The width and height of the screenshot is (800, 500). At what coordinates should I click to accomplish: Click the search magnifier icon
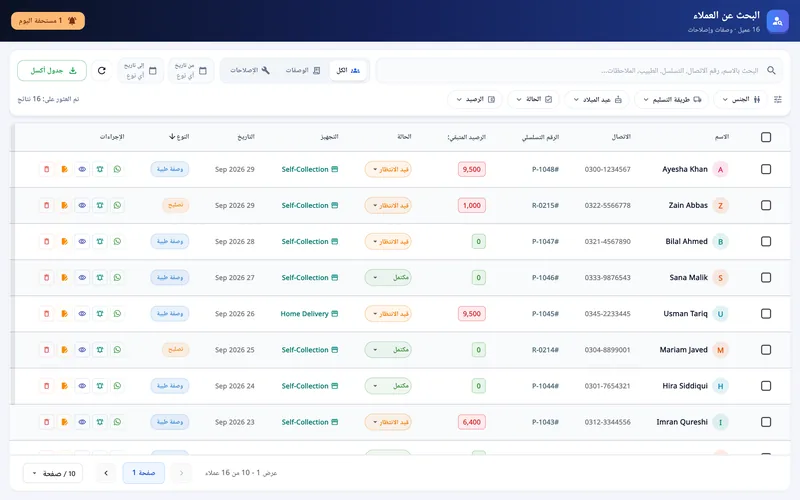771,70
